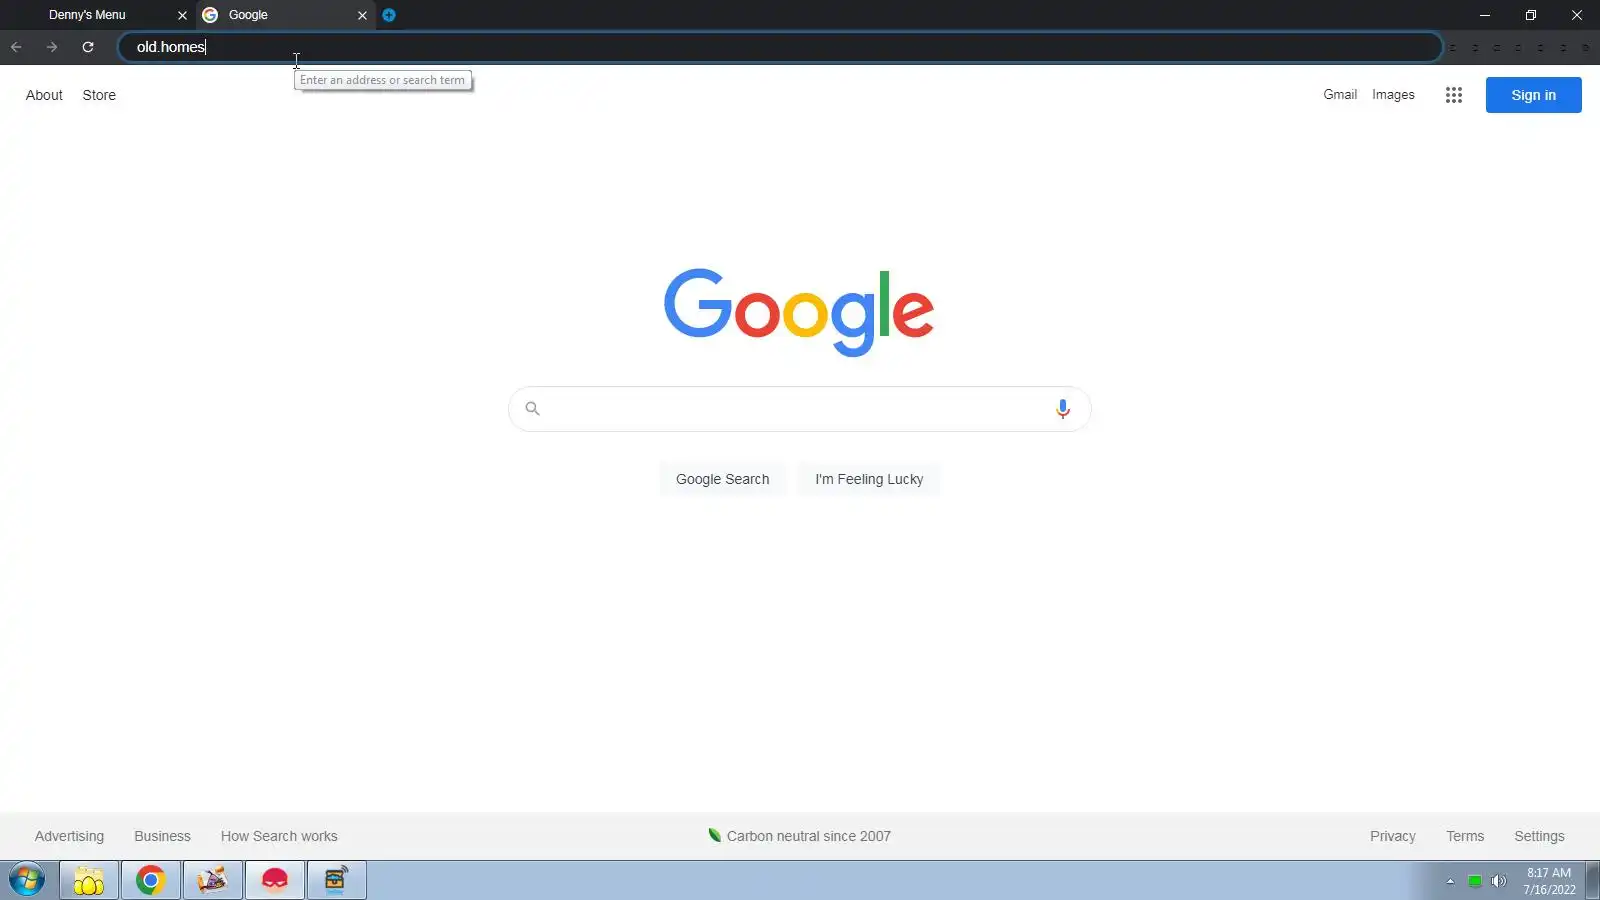
Task: Restore down the browser window
Action: pyautogui.click(x=1531, y=15)
